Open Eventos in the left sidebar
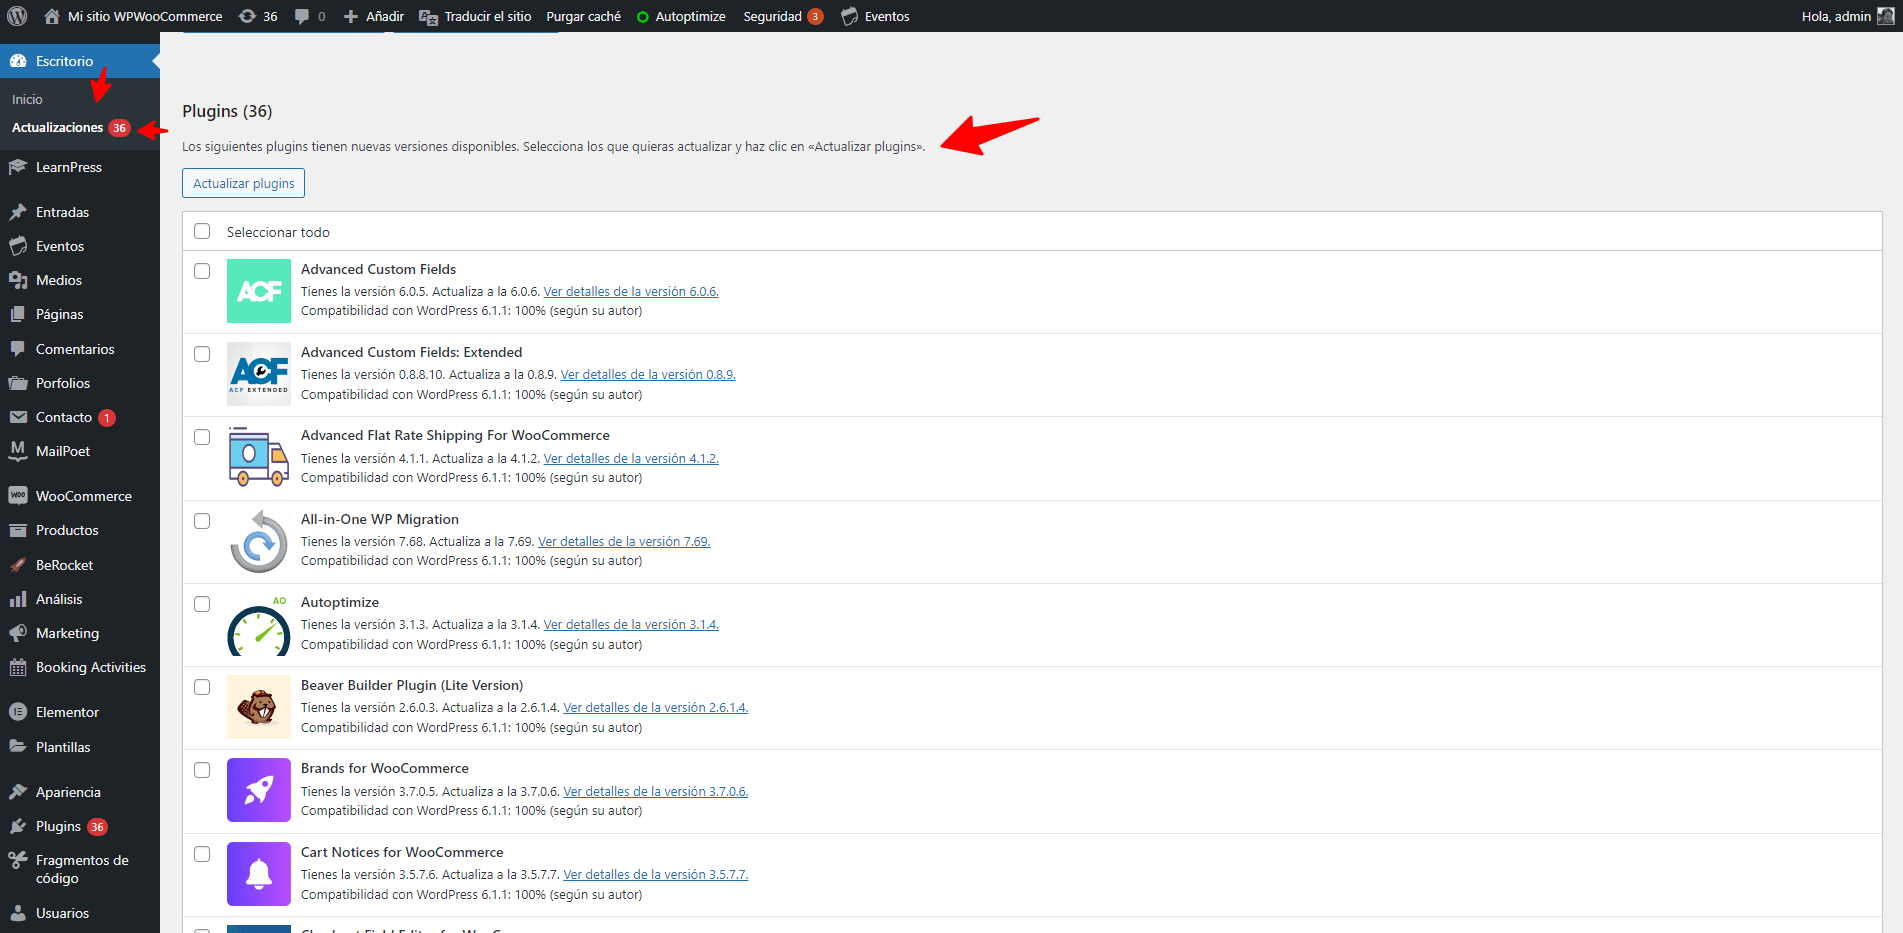Screen dimensions: 1903x933 coord(80,246)
